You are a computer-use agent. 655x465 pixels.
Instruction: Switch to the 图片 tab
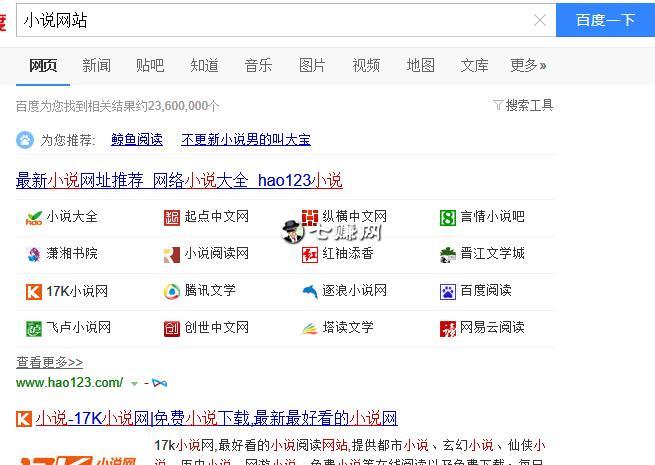pos(312,66)
